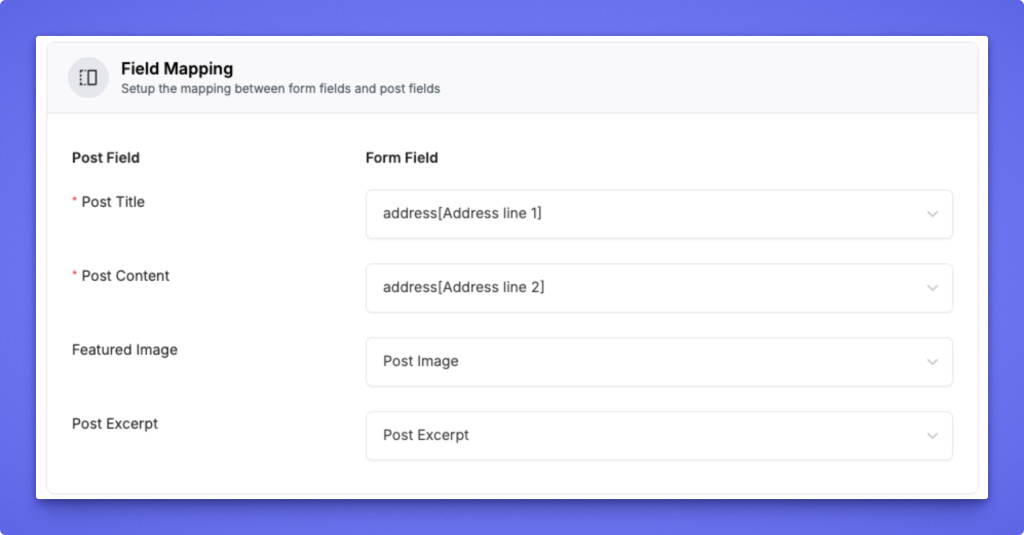Select the Post Excerpt label in left column
This screenshot has height=535, width=1024.
pyautogui.click(x=115, y=423)
